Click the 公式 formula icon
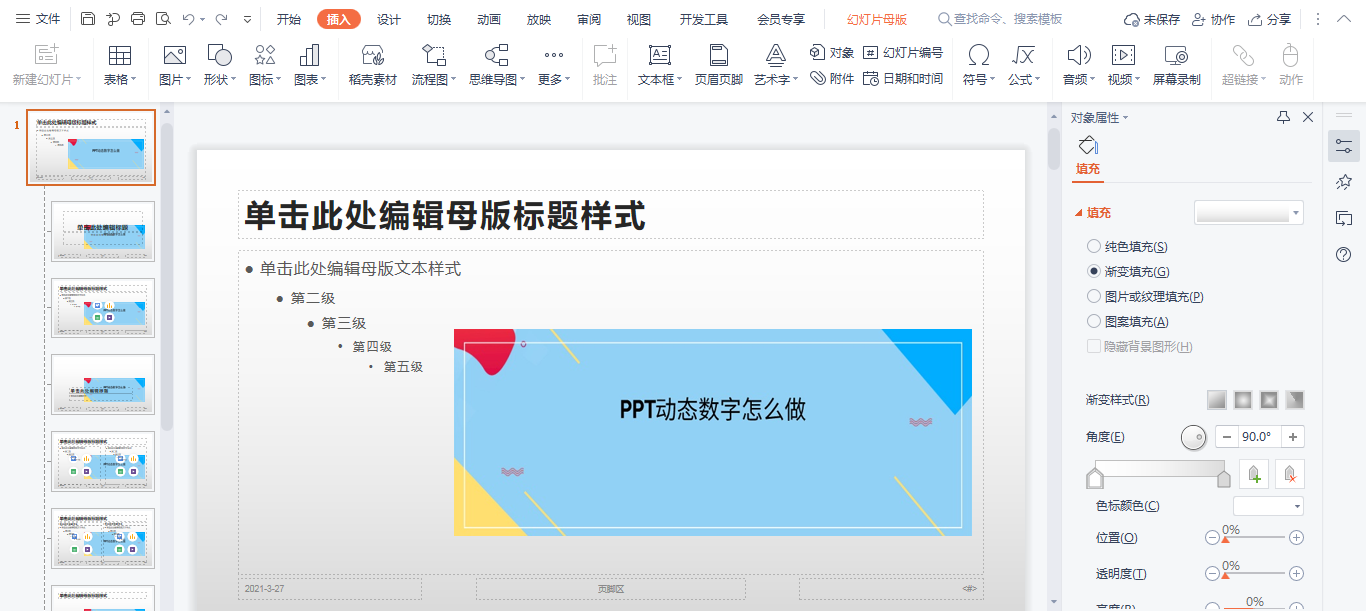The height and width of the screenshot is (611, 1366). click(x=1024, y=55)
